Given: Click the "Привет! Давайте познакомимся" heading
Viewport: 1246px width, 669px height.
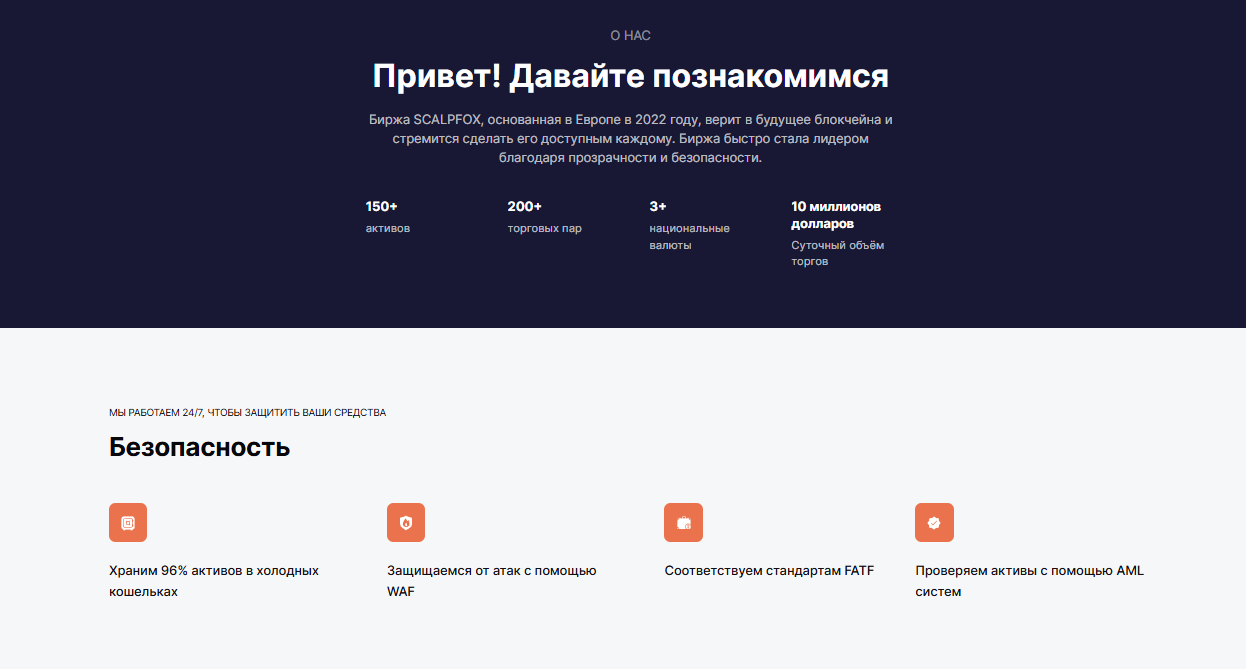Looking at the screenshot, I should tap(631, 76).
